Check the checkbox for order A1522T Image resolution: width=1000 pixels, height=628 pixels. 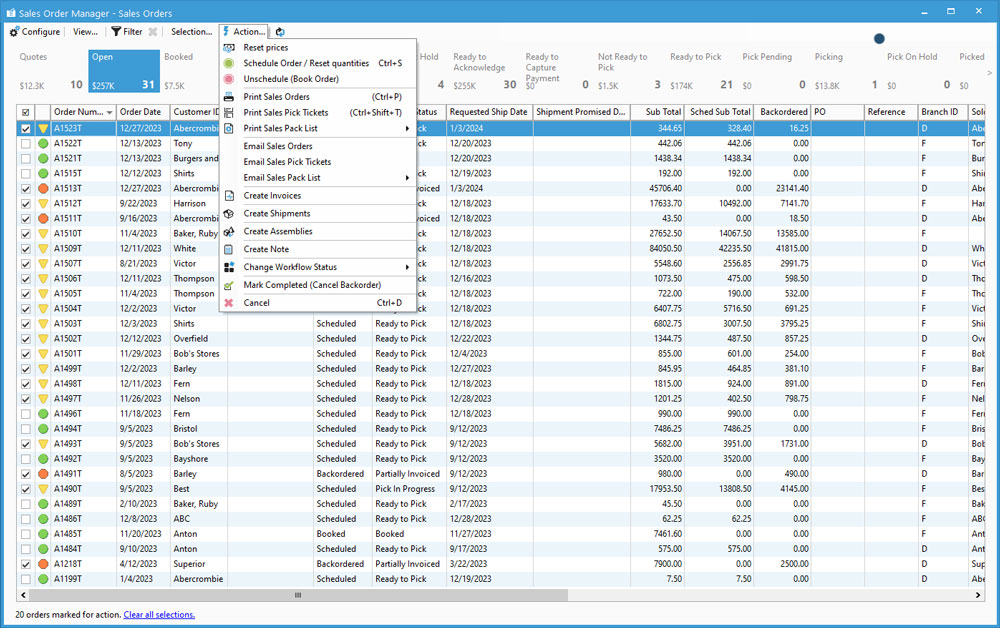point(26,144)
